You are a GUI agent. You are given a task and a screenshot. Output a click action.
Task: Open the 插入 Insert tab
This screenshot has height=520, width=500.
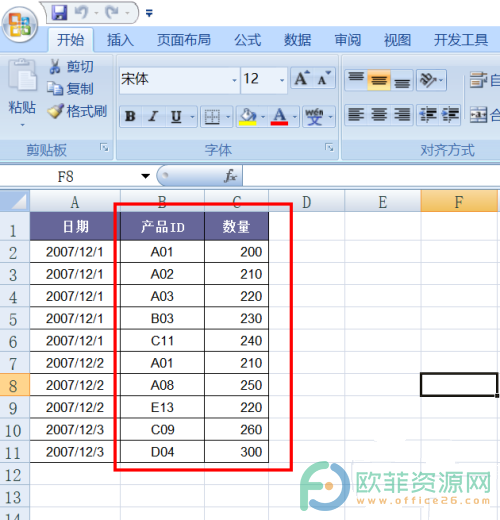(x=120, y=40)
